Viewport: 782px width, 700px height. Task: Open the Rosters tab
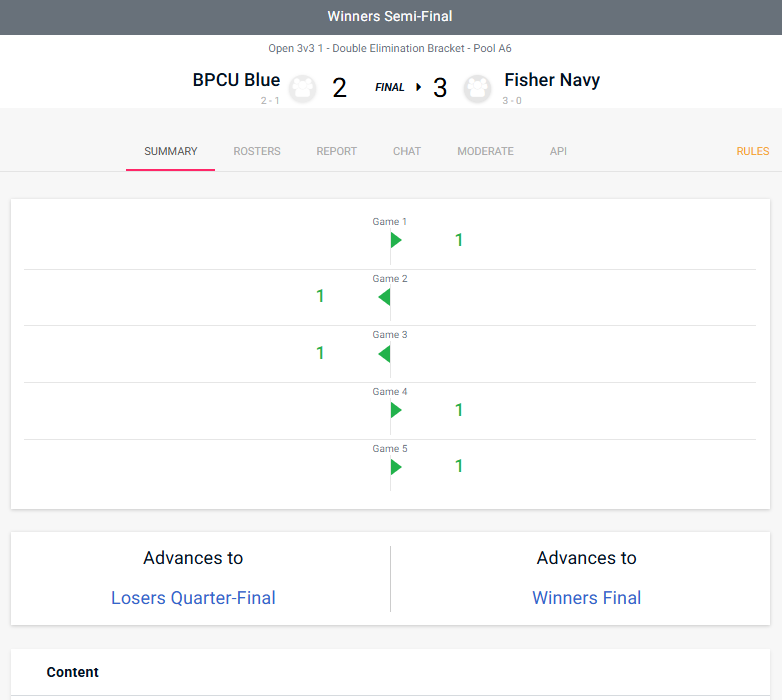pos(257,151)
